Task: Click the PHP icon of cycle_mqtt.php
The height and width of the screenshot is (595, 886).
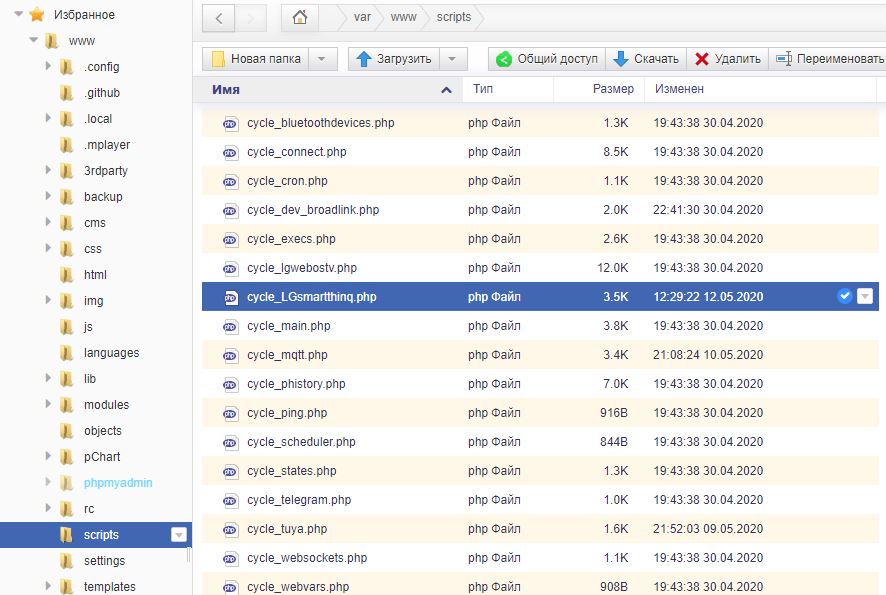Action: click(230, 355)
